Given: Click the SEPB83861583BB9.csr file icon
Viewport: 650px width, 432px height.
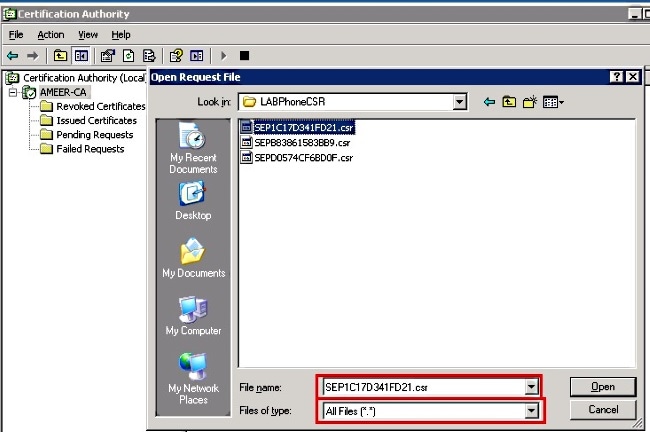Looking at the screenshot, I should pos(246,142).
